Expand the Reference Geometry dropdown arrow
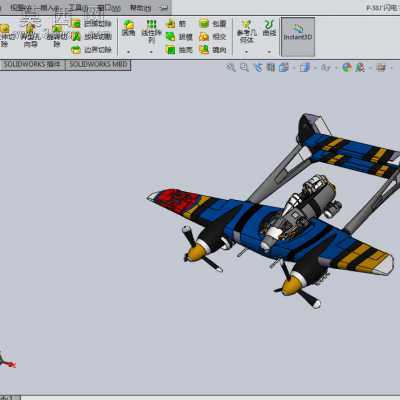This screenshot has height=400, width=400. click(x=246, y=52)
